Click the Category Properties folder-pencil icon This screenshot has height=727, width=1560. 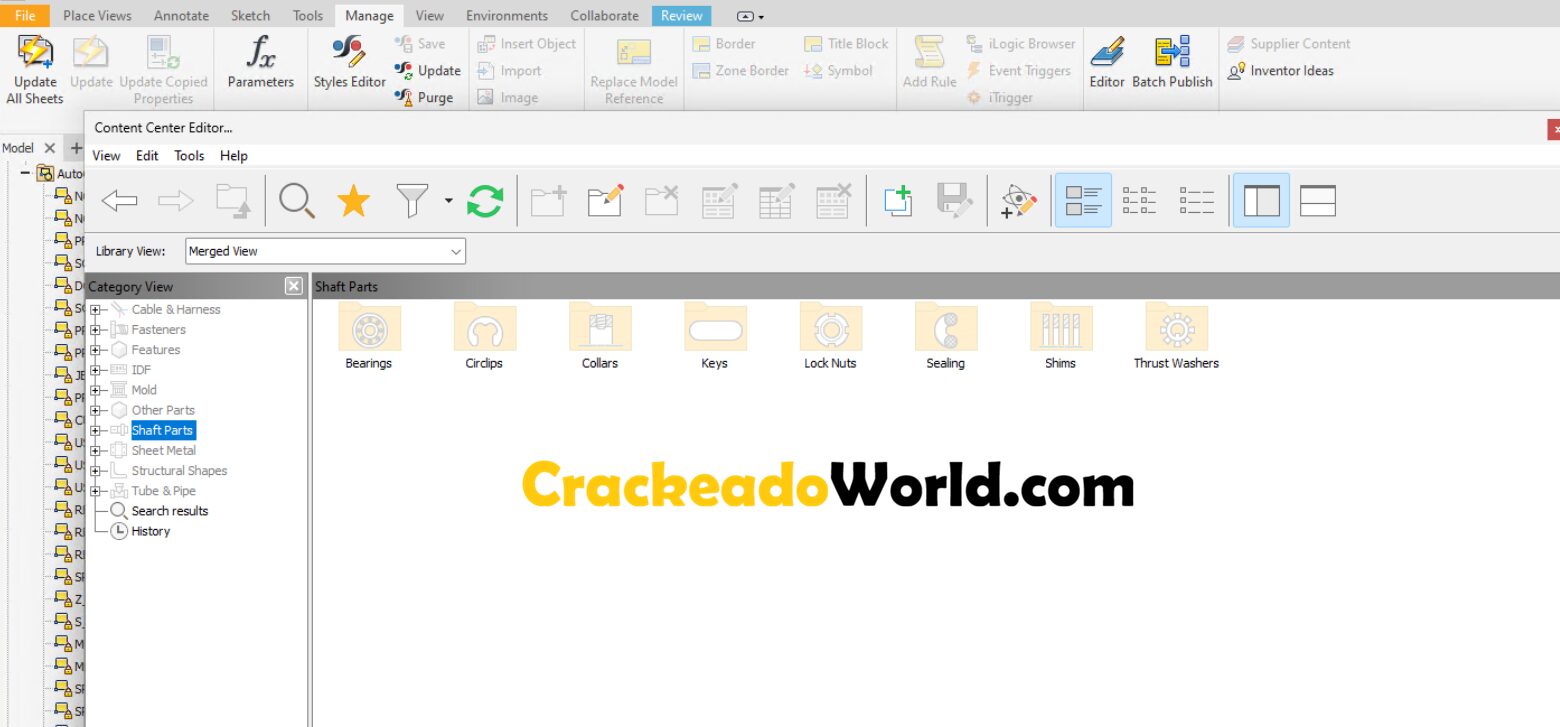tap(606, 201)
